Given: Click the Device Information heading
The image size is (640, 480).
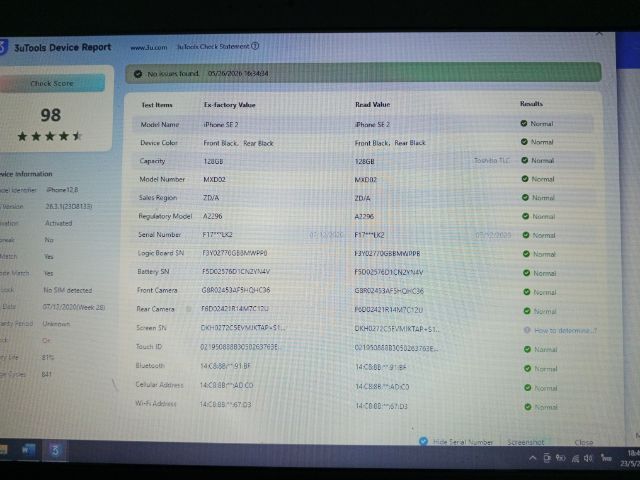Looking at the screenshot, I should pos(26,174).
